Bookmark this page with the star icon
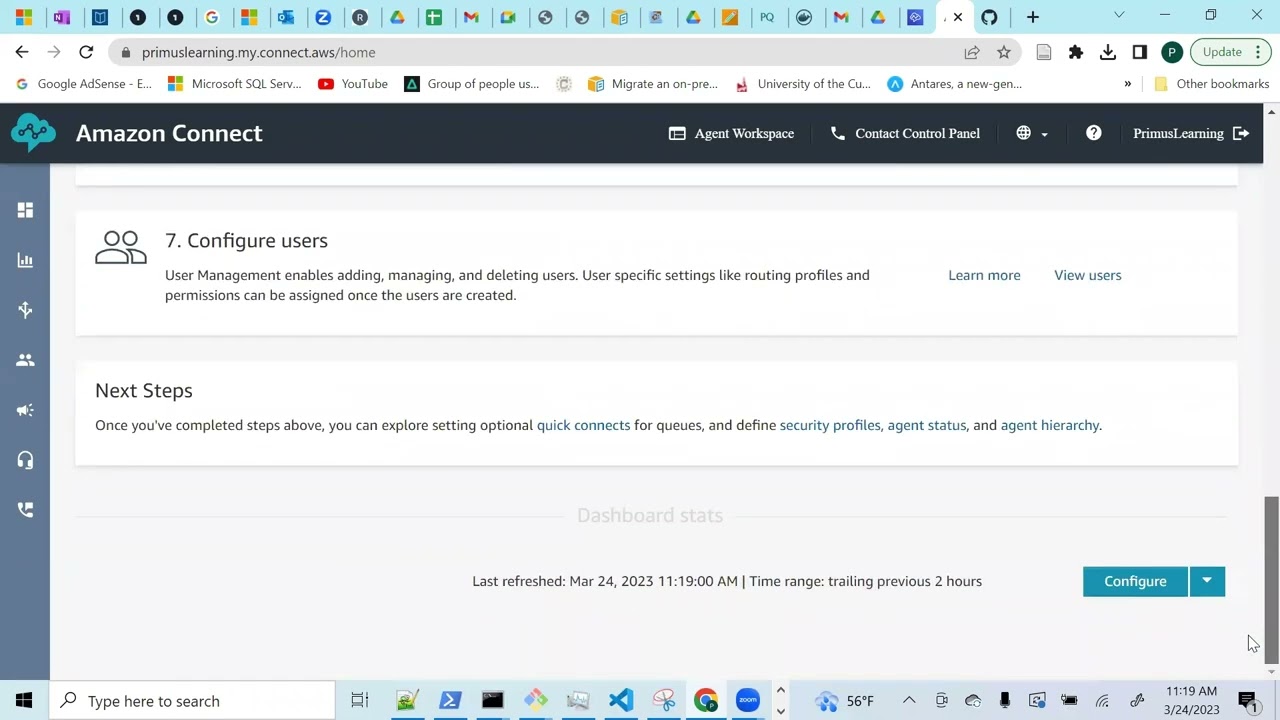The image size is (1280, 720). tap(1004, 52)
